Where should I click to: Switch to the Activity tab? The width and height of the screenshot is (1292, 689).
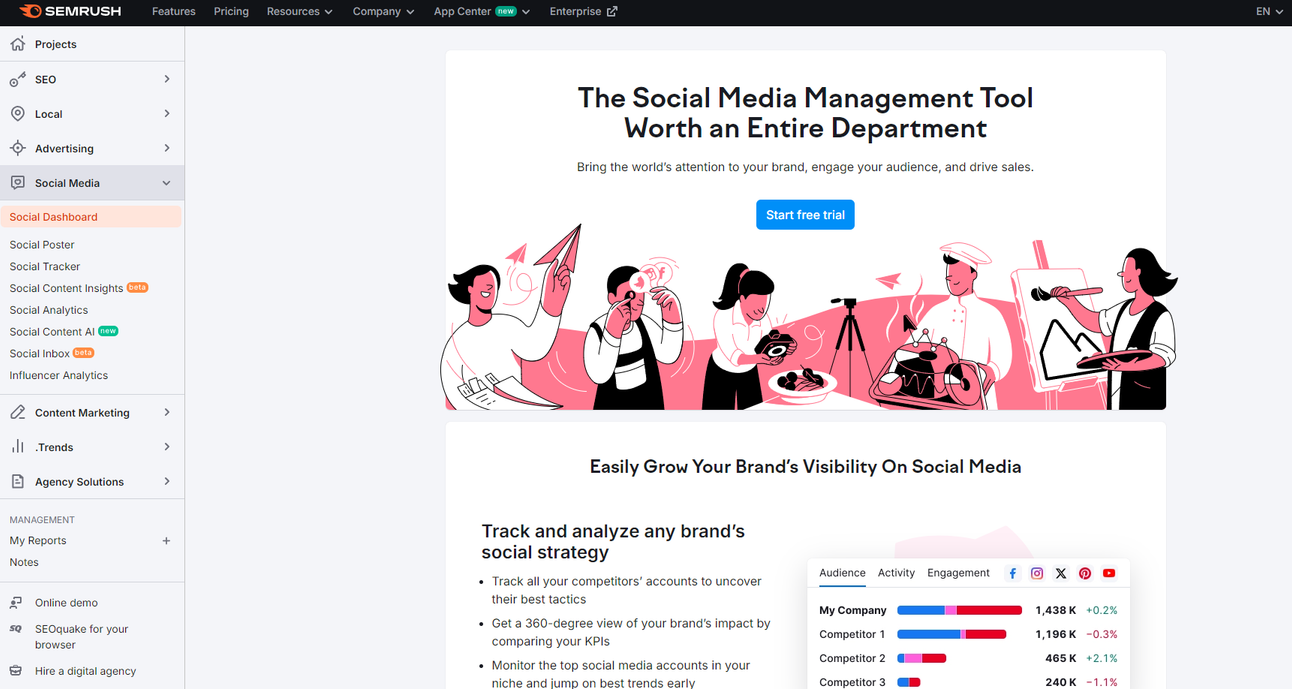coord(896,573)
